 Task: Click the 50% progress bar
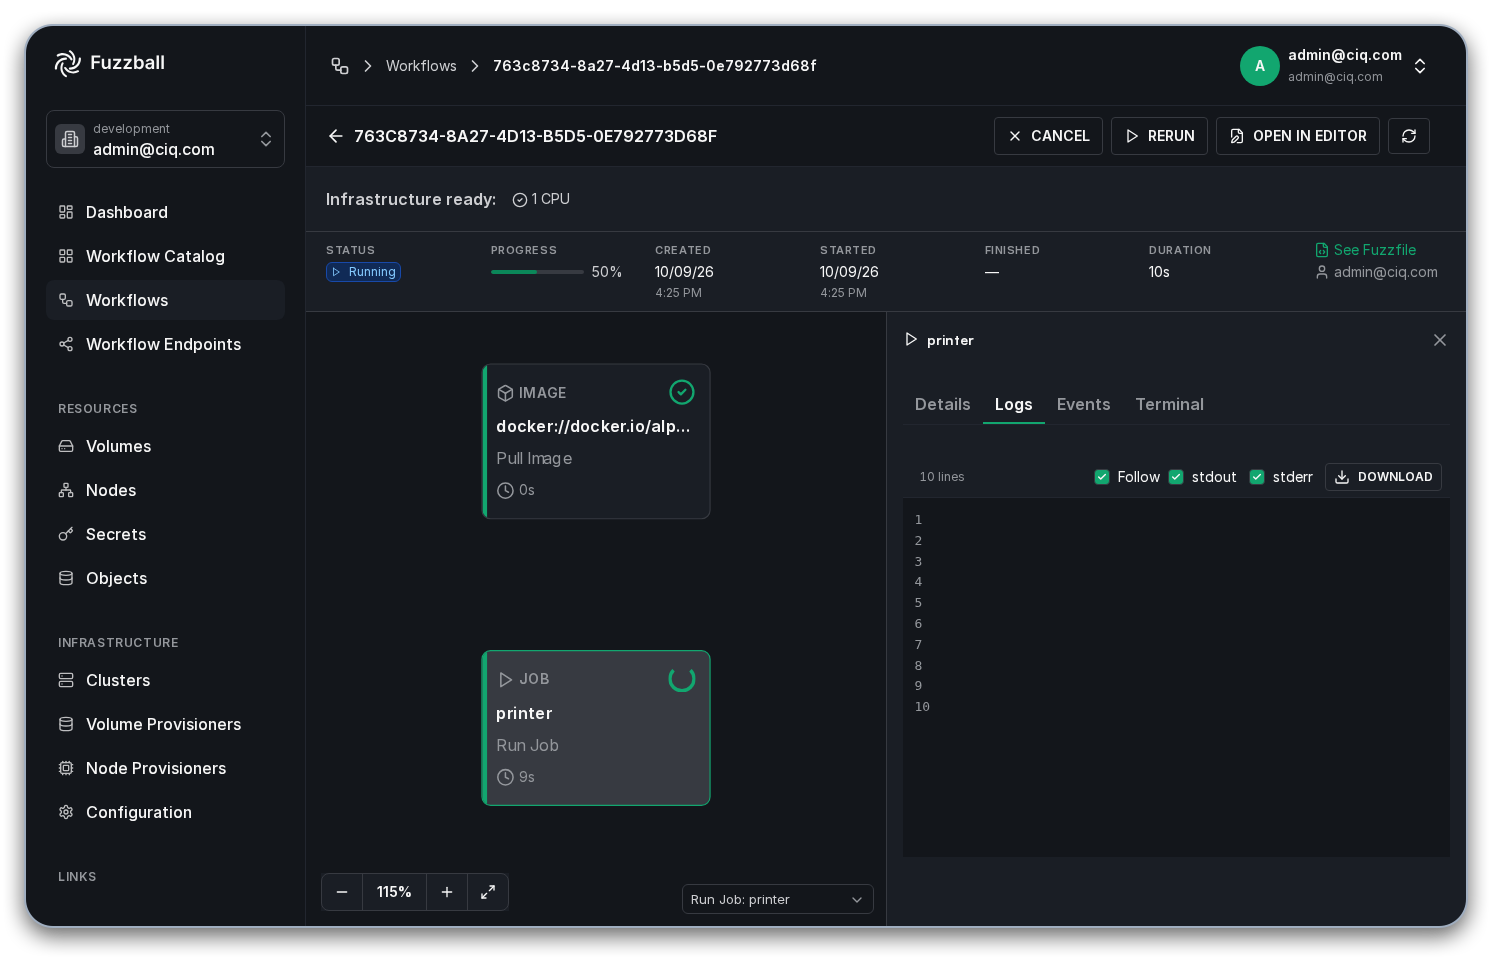tap(537, 272)
